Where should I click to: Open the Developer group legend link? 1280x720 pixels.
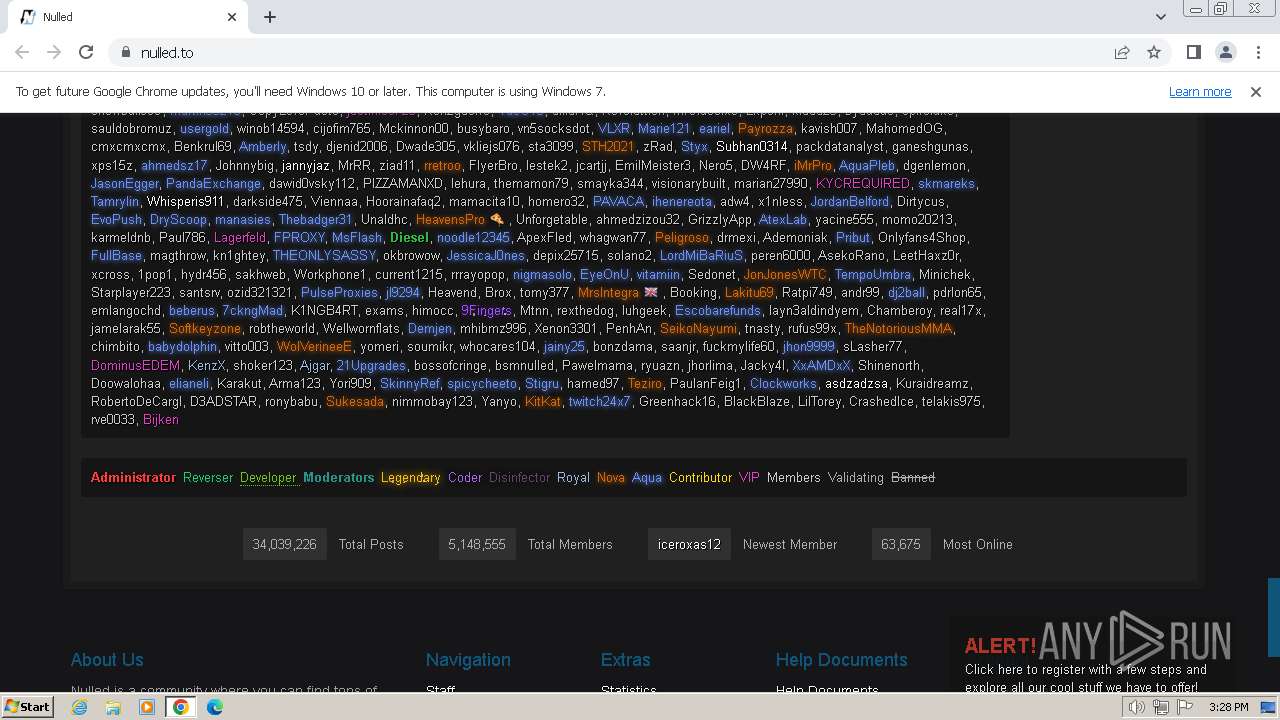(x=268, y=477)
